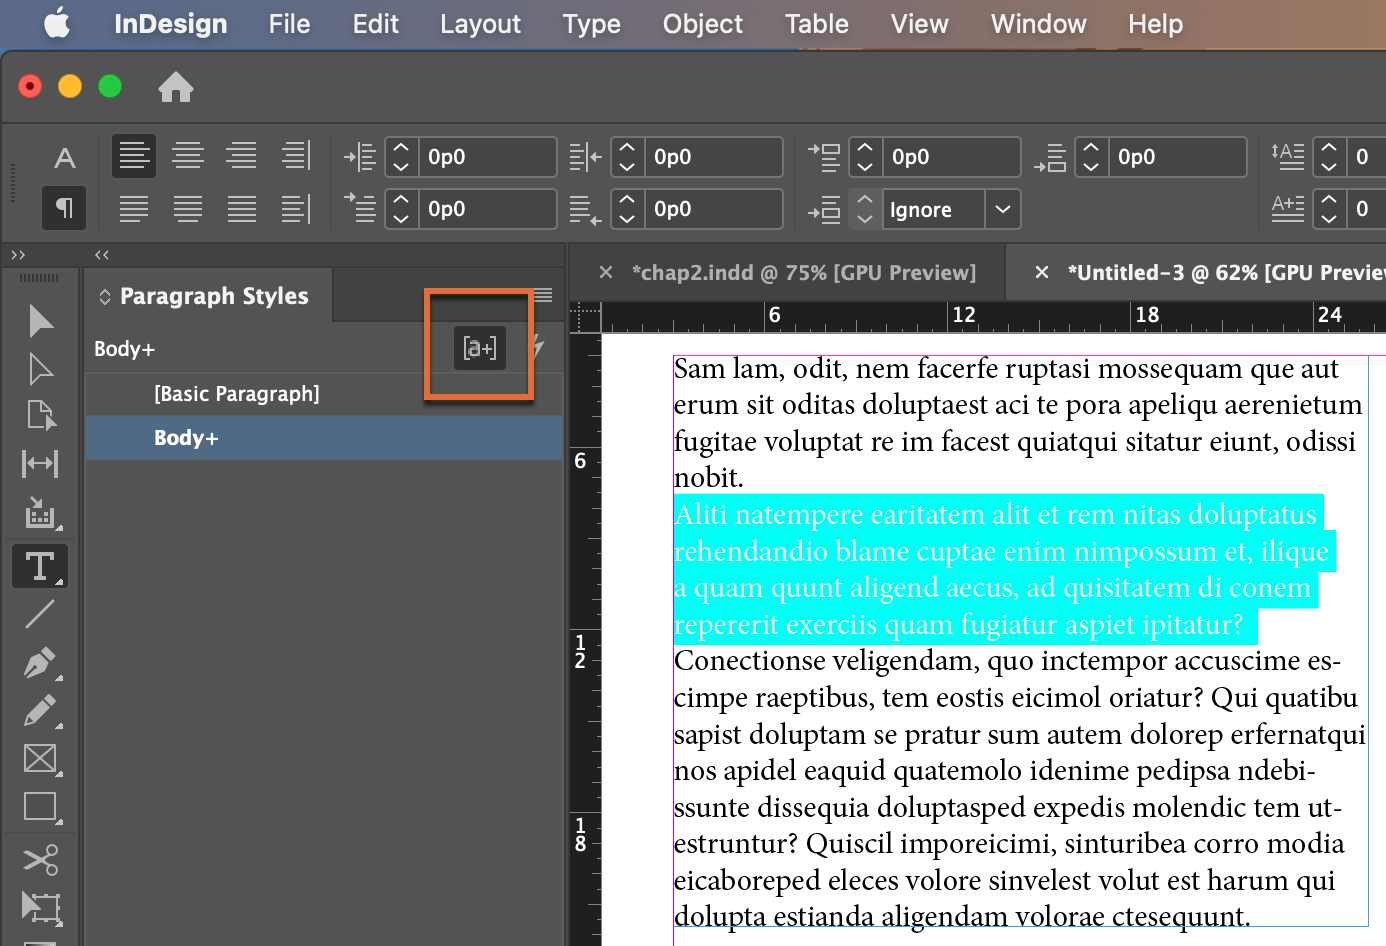
Task: Open the Paragraph Styles panel menu
Action: click(542, 295)
